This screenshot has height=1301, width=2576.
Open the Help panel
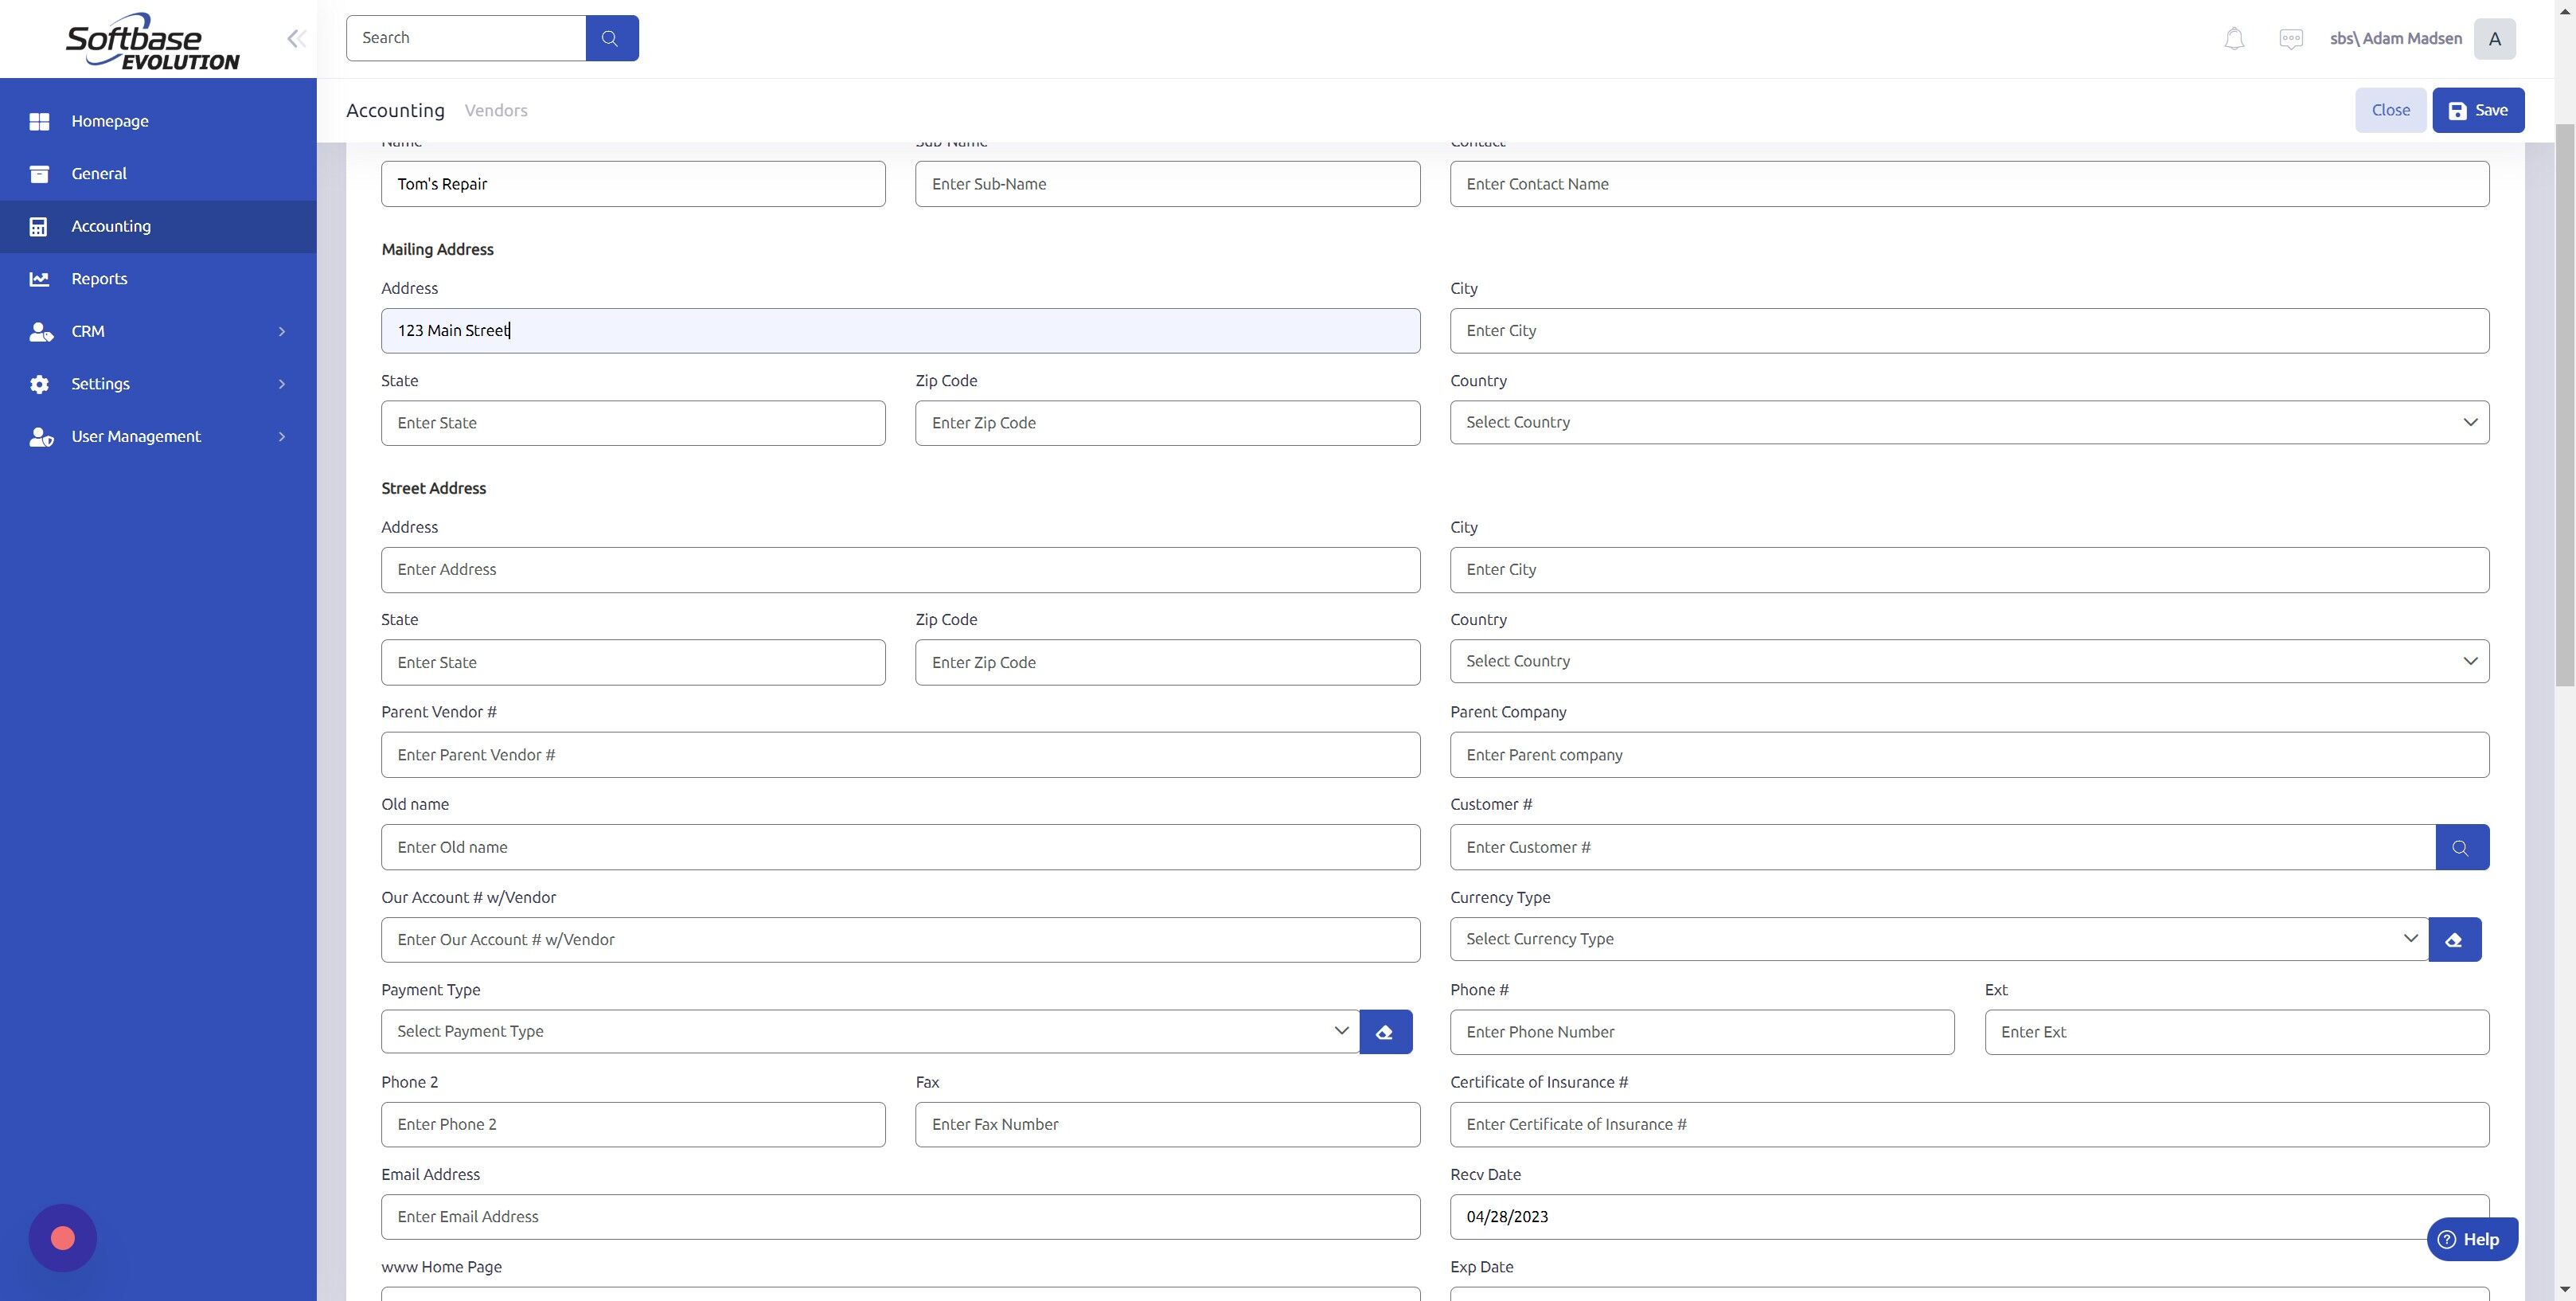coord(2472,1239)
